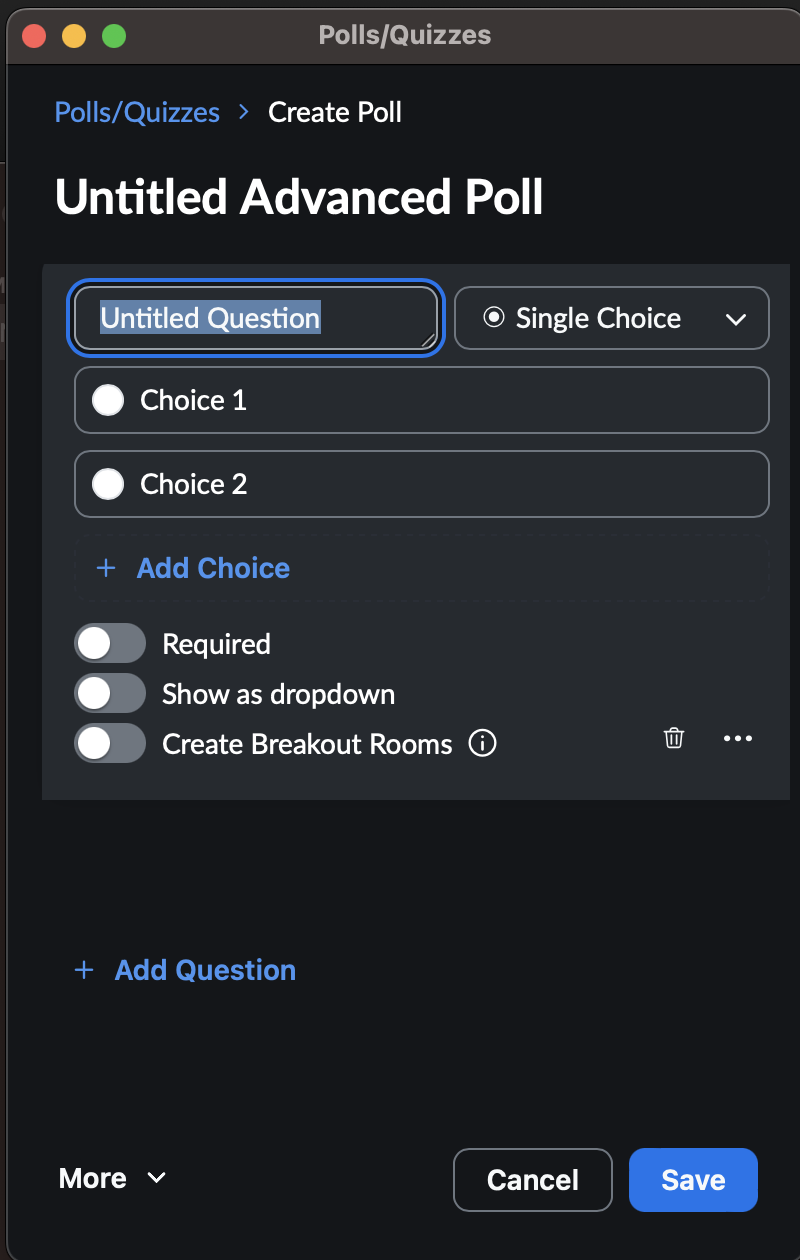The image size is (800, 1260).
Task: Navigate back using the Polls/Quizzes breadcrumb
Action: tap(136, 112)
